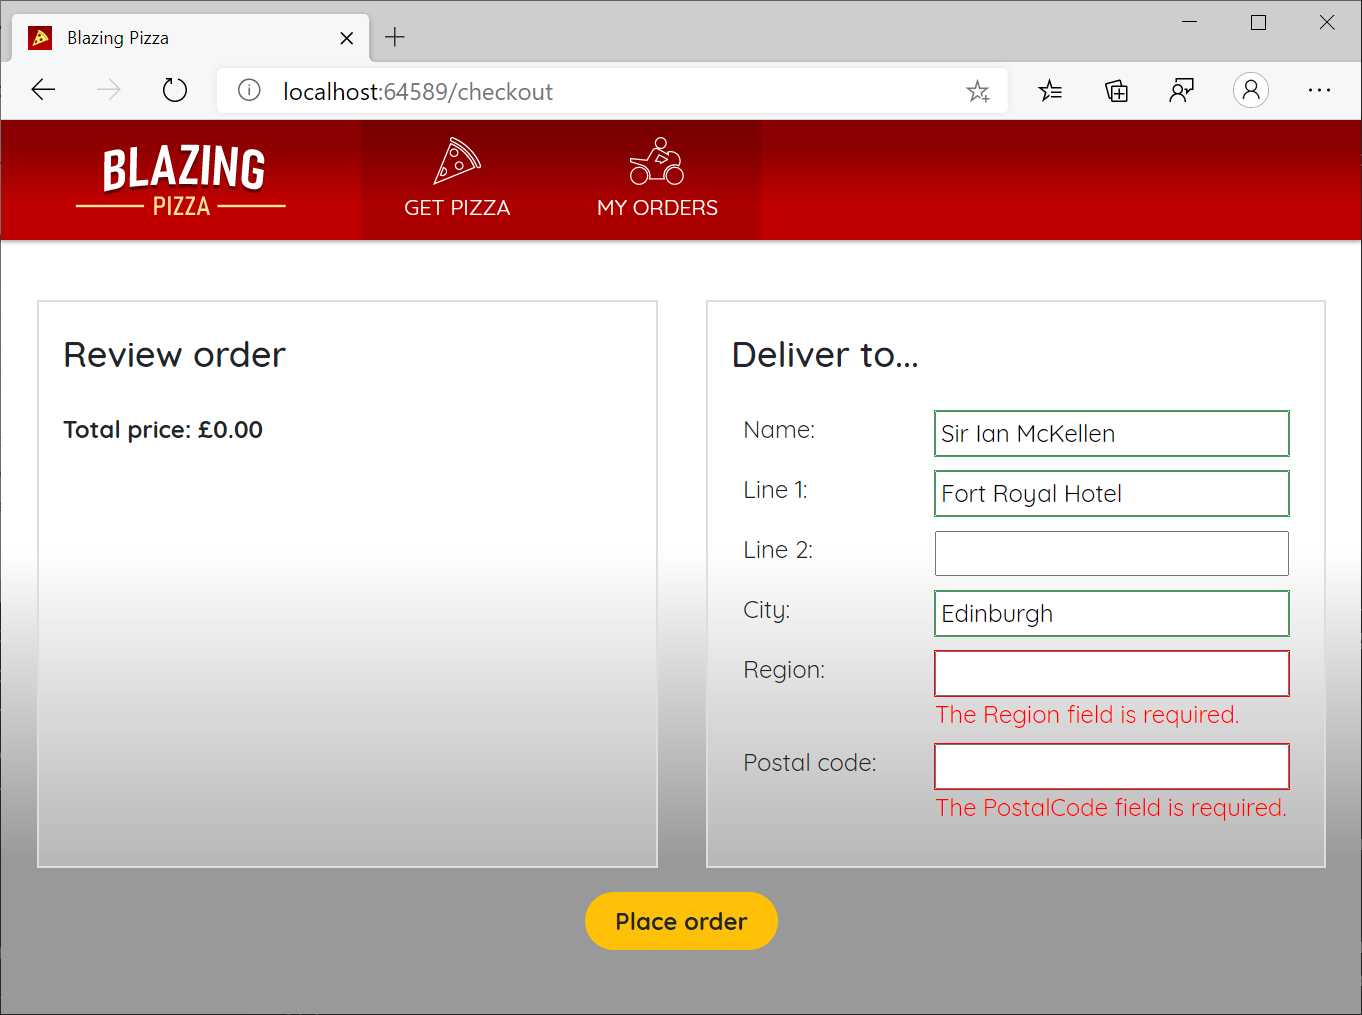Screen dimensions: 1362x1015
Task: Click the City field with Edinburgh
Action: [x=1111, y=613]
